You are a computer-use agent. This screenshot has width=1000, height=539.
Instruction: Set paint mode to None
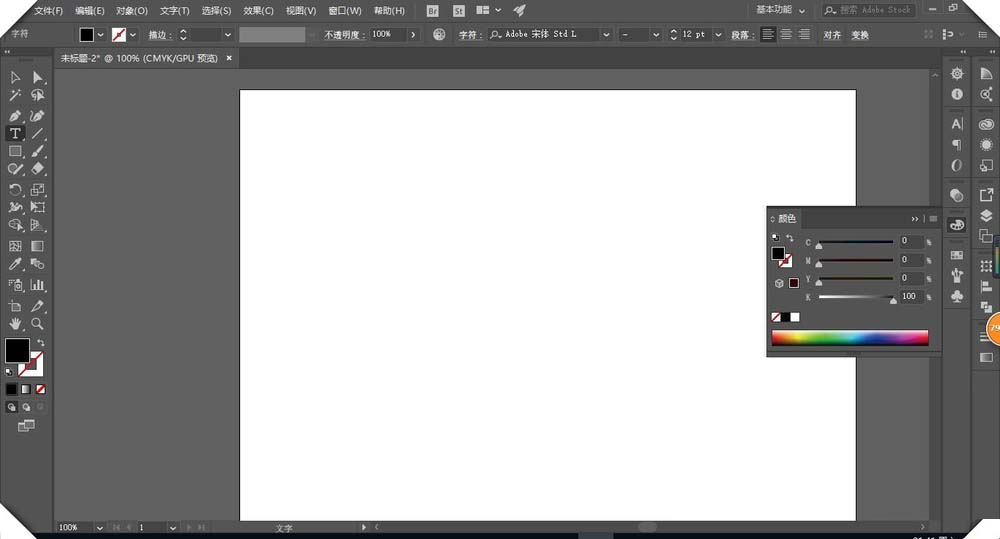[x=41, y=389]
